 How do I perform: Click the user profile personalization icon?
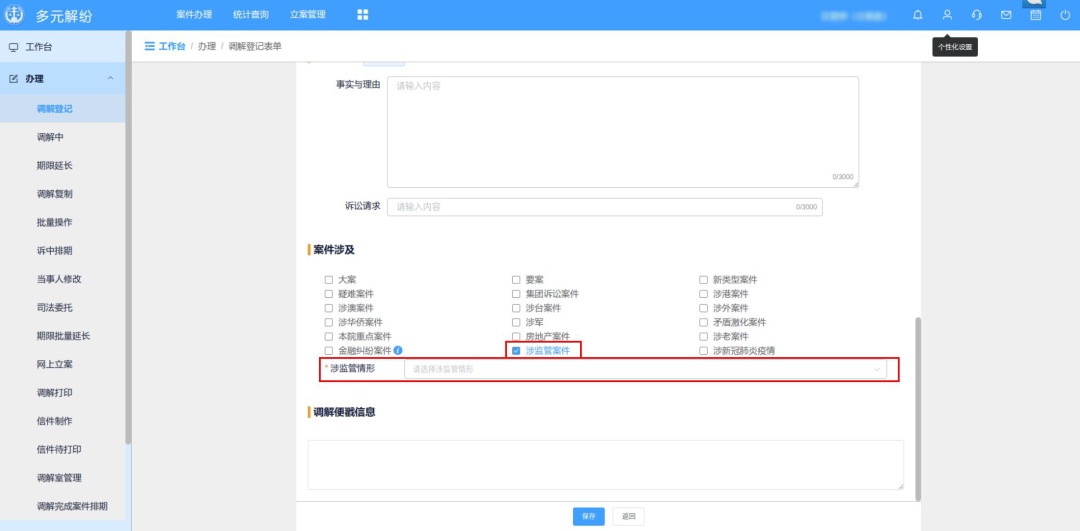click(947, 15)
